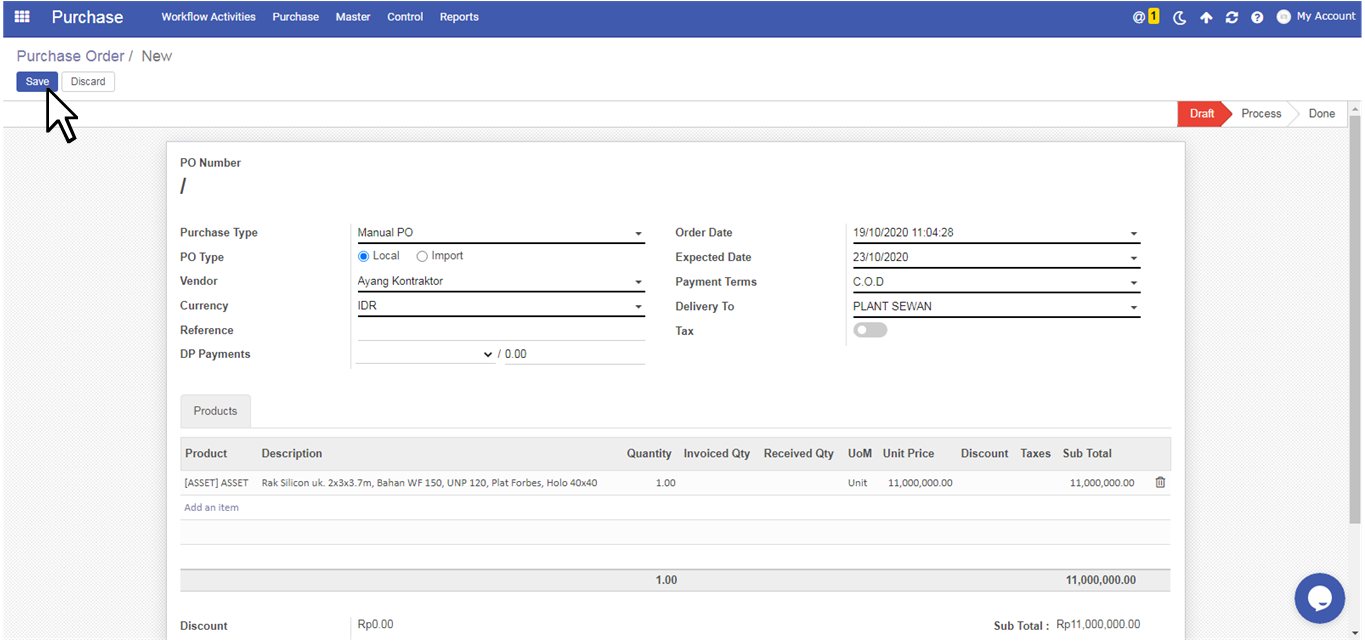Click the refresh arrows icon

coord(1231,18)
